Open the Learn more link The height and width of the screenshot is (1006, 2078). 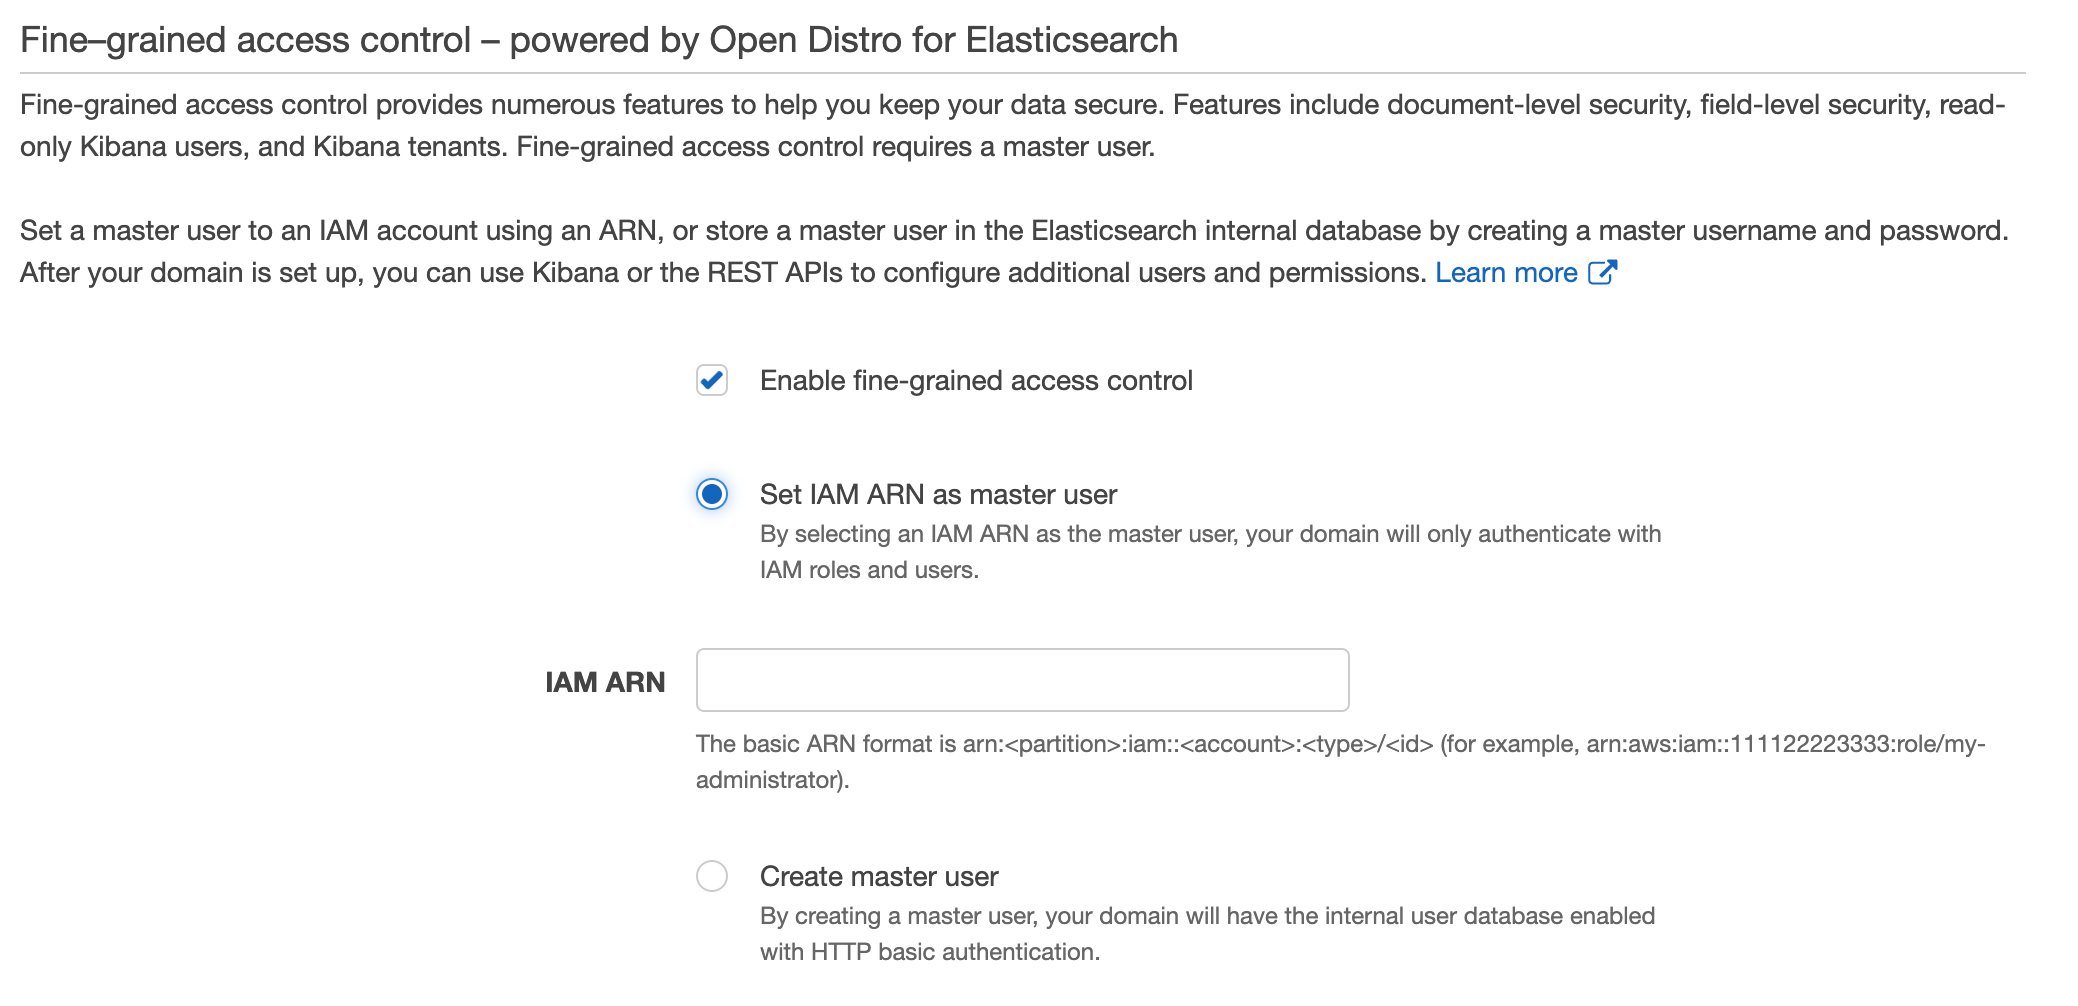(x=1506, y=273)
